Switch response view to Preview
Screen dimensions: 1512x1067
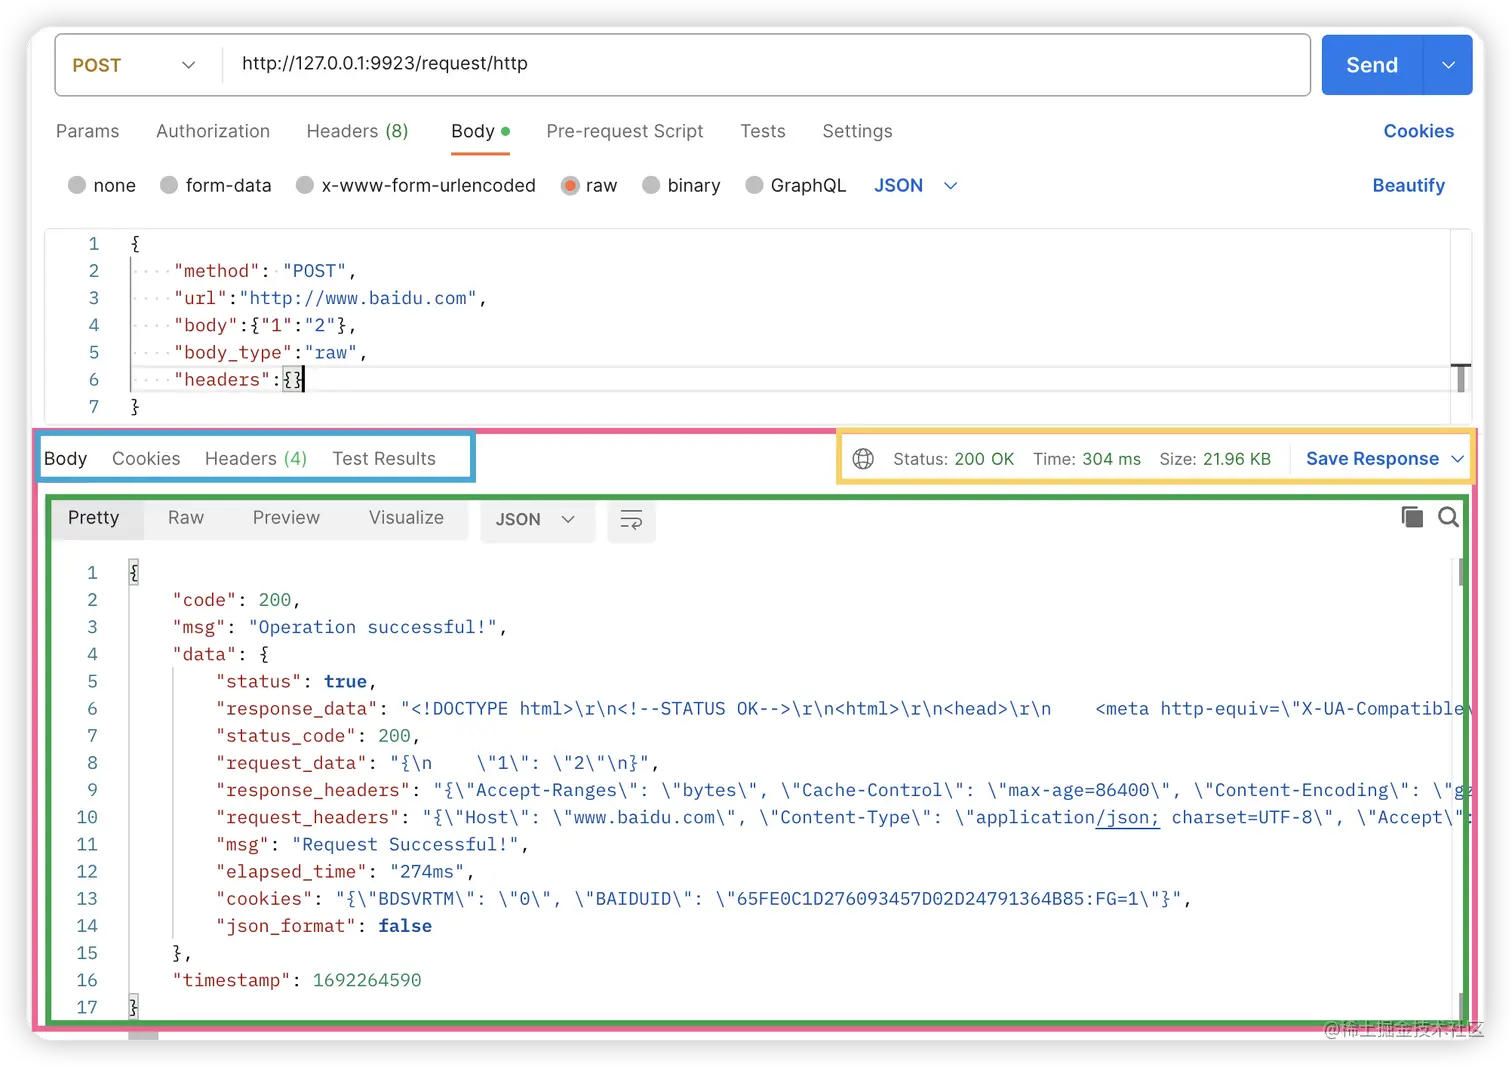(286, 518)
